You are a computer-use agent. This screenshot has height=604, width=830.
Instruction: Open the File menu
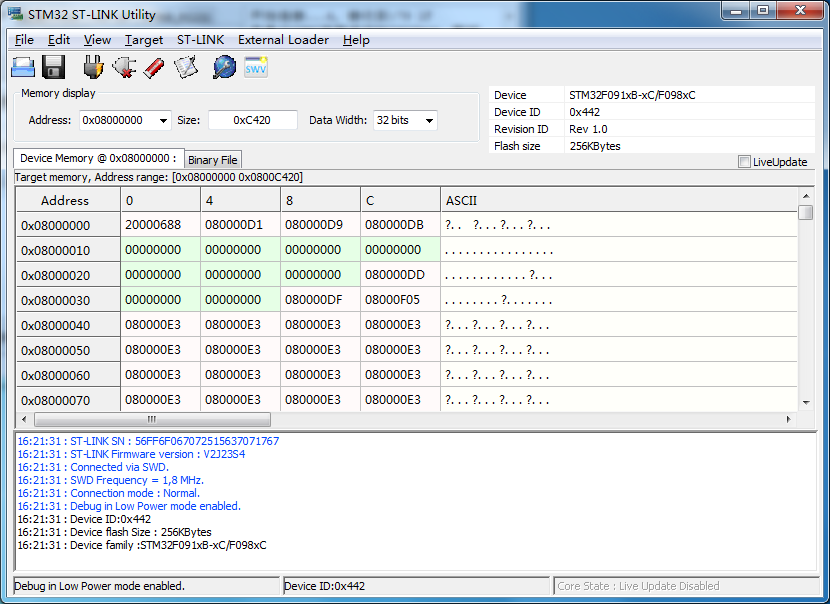[x=24, y=40]
